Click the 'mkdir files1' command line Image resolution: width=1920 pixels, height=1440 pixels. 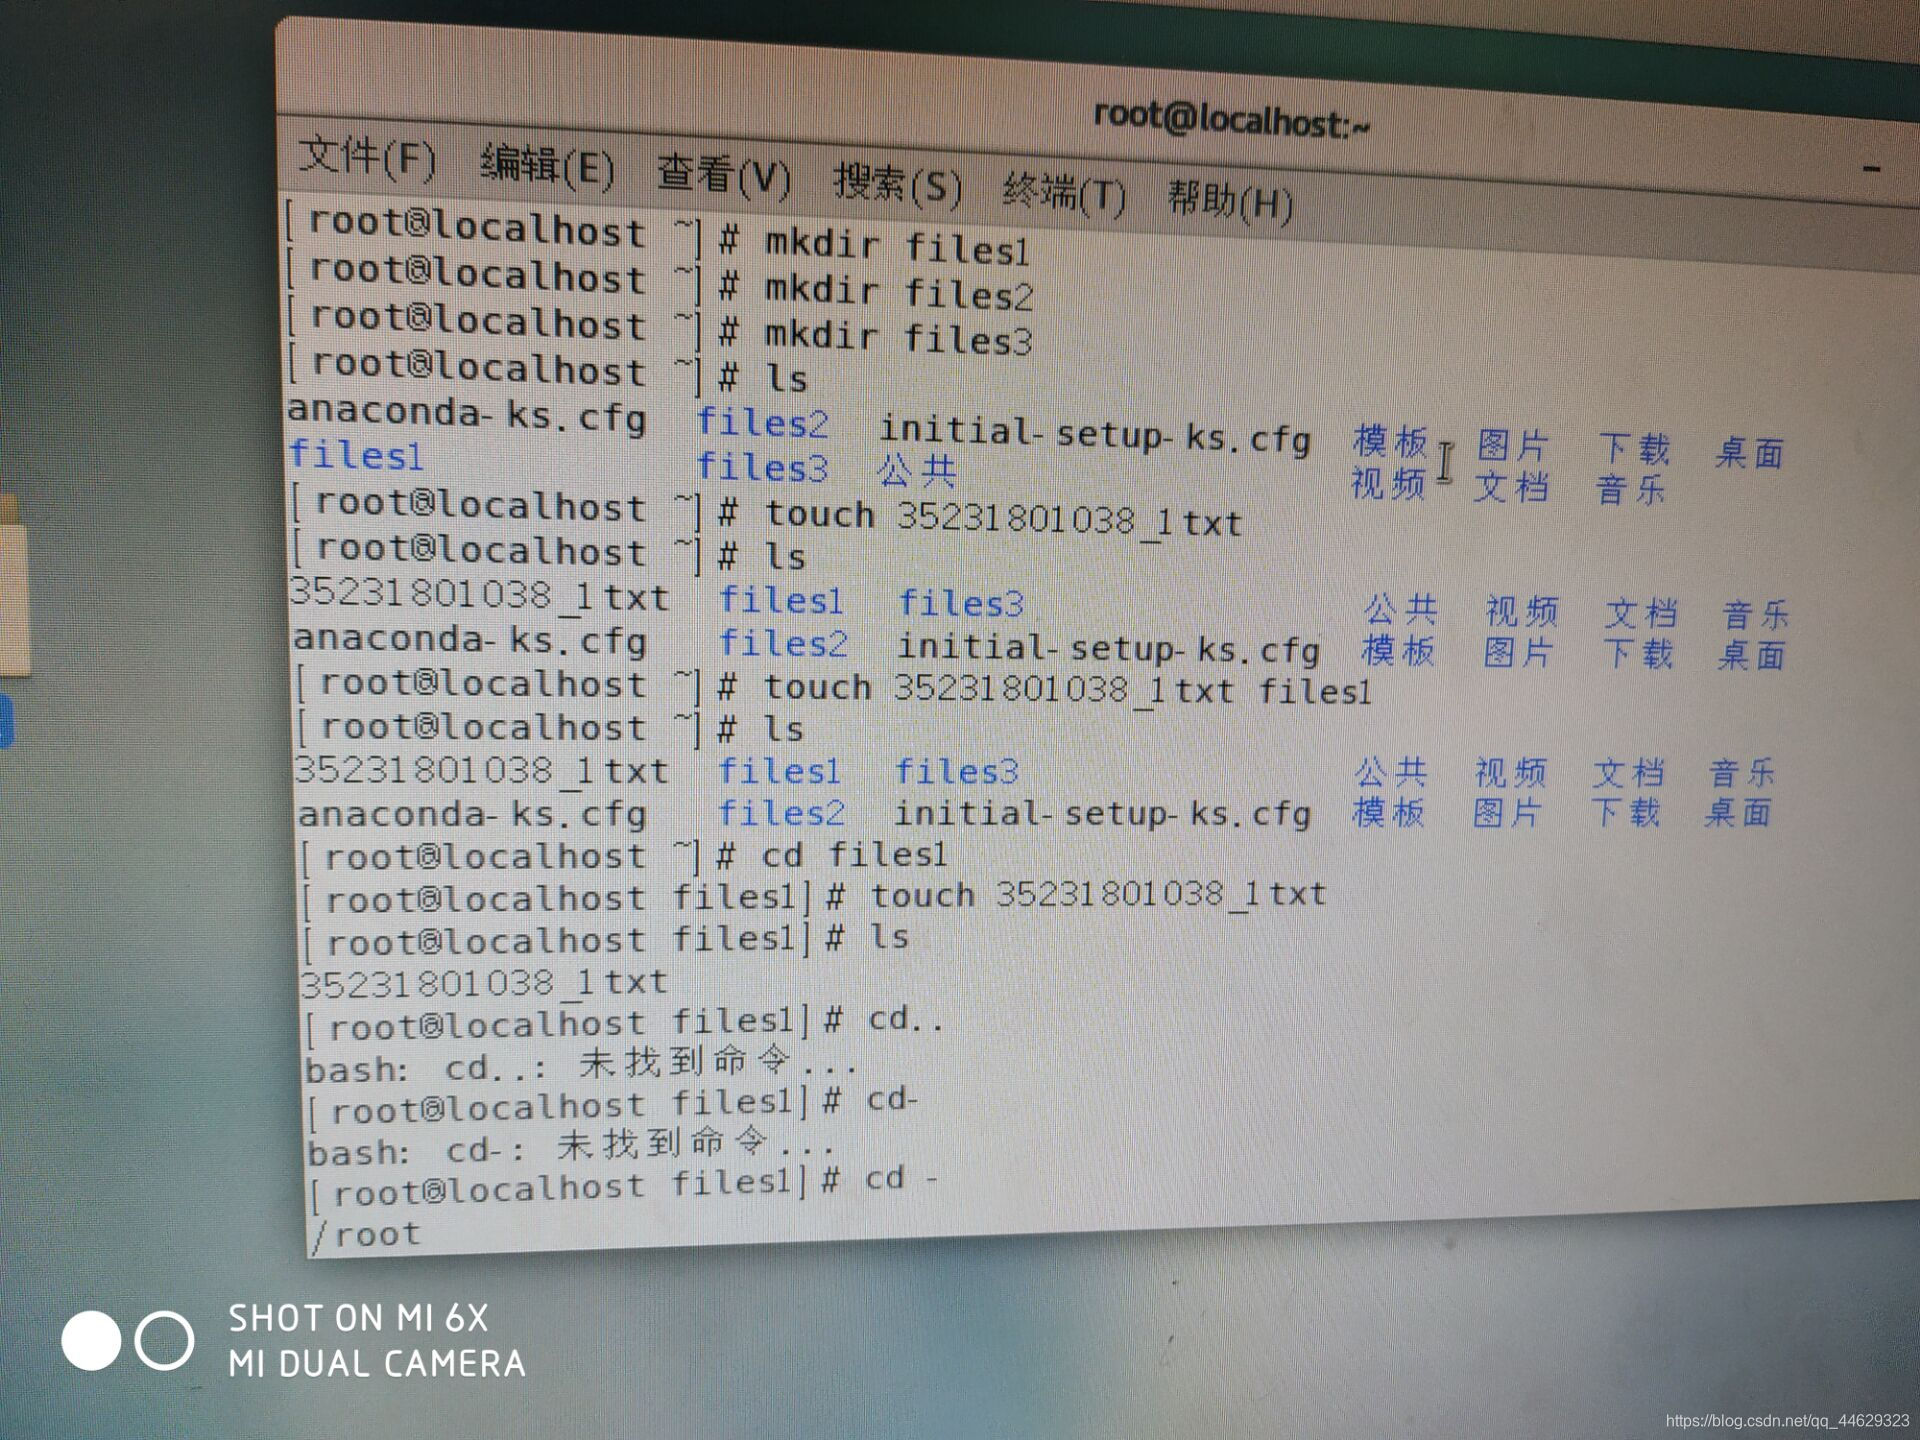pyautogui.click(x=657, y=236)
